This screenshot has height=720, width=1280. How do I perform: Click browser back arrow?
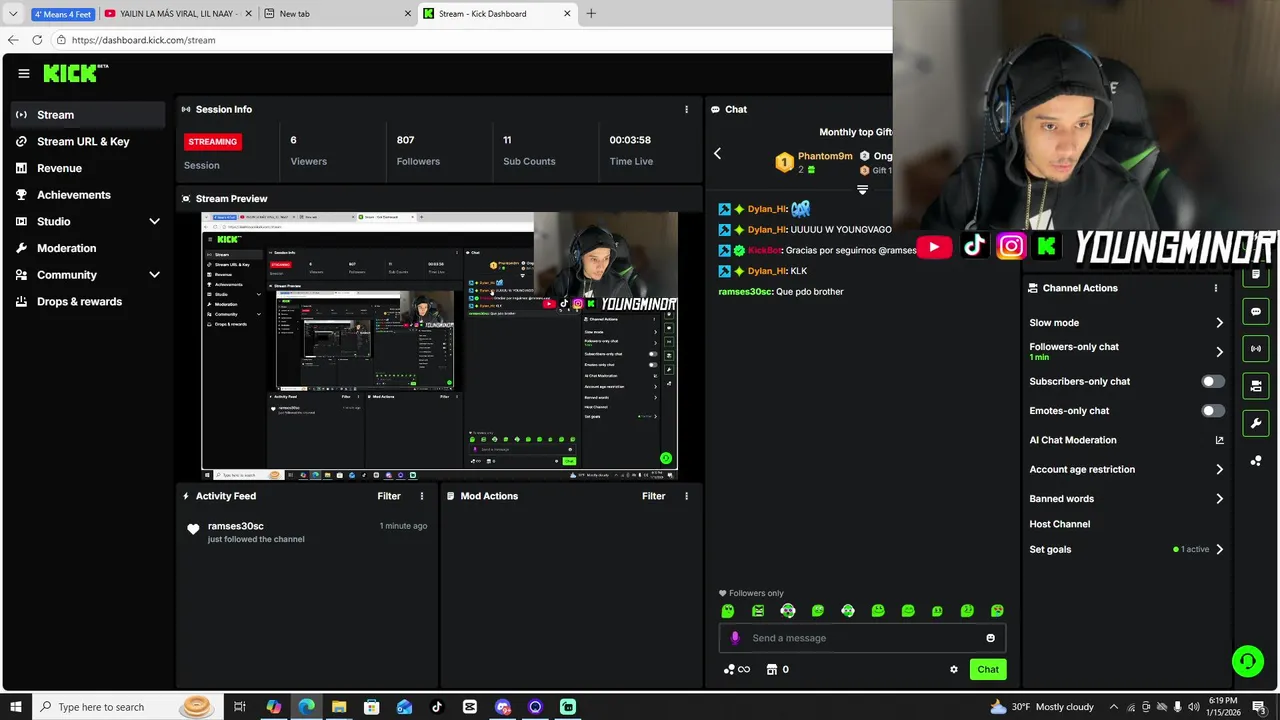pos(13,40)
